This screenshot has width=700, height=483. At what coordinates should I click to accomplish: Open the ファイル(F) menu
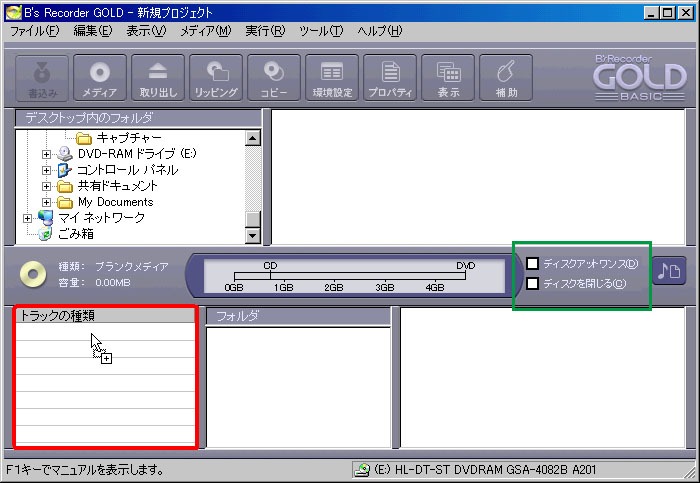coord(34,31)
